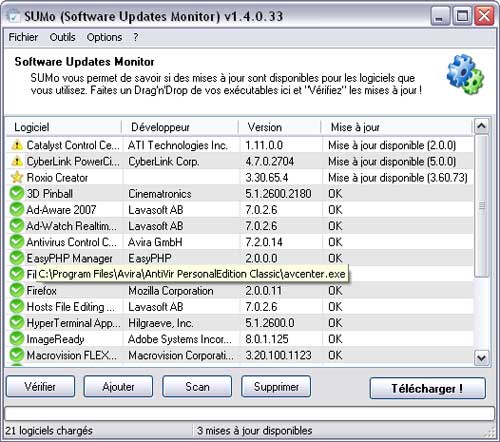Click the empty progress bar
Viewport: 500px width, 442px height.
click(x=249, y=414)
